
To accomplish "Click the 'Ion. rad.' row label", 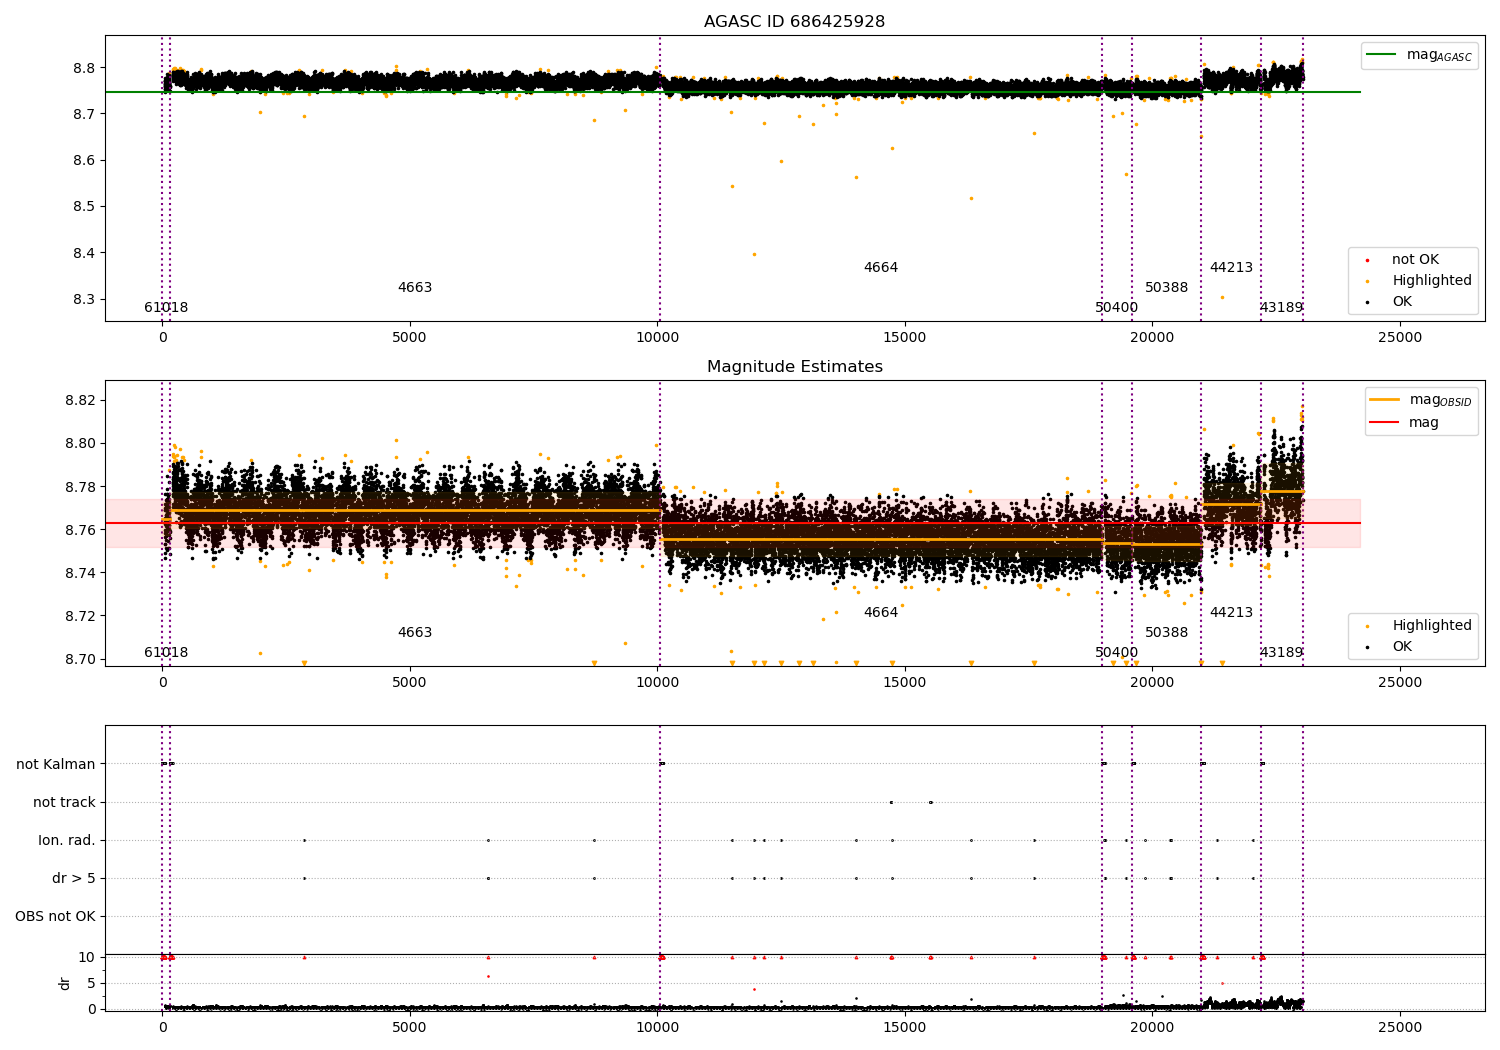I will coord(67,840).
